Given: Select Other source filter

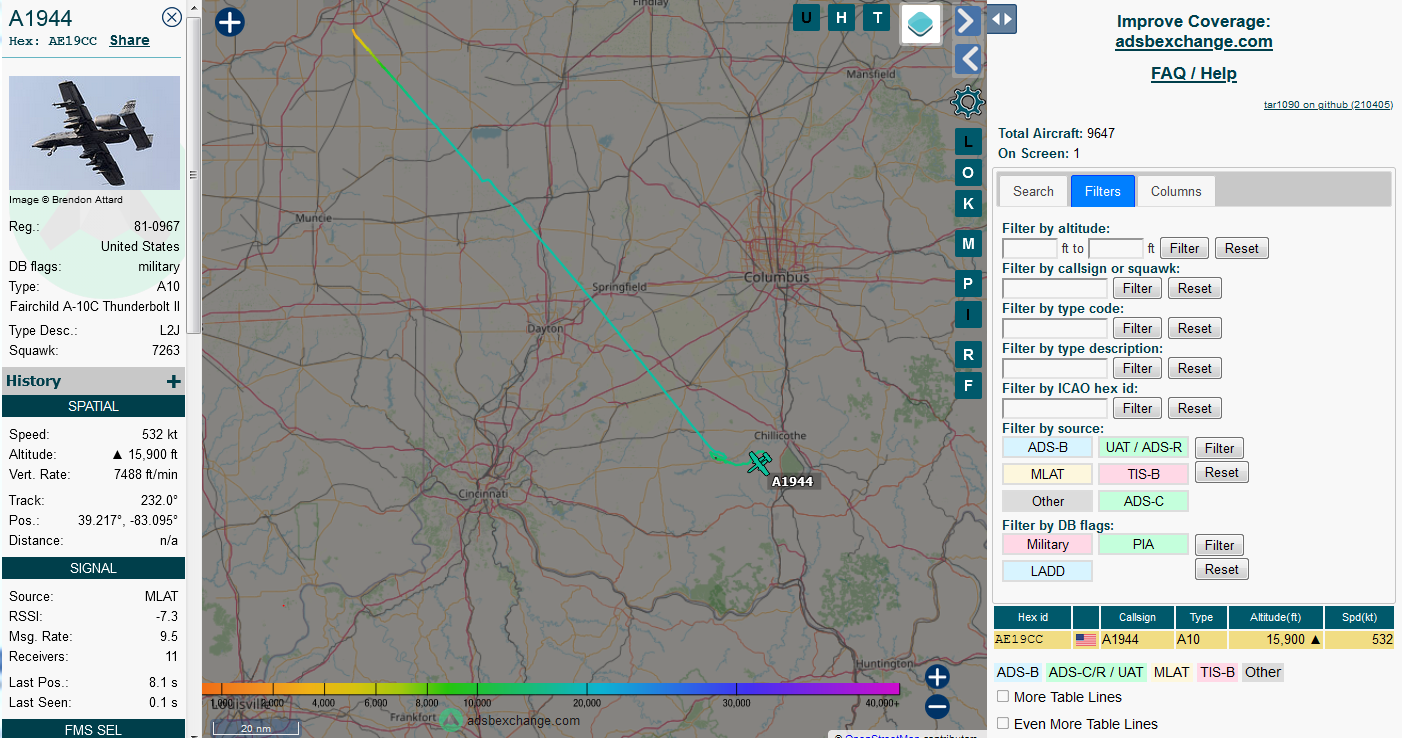Looking at the screenshot, I should [x=1047, y=501].
